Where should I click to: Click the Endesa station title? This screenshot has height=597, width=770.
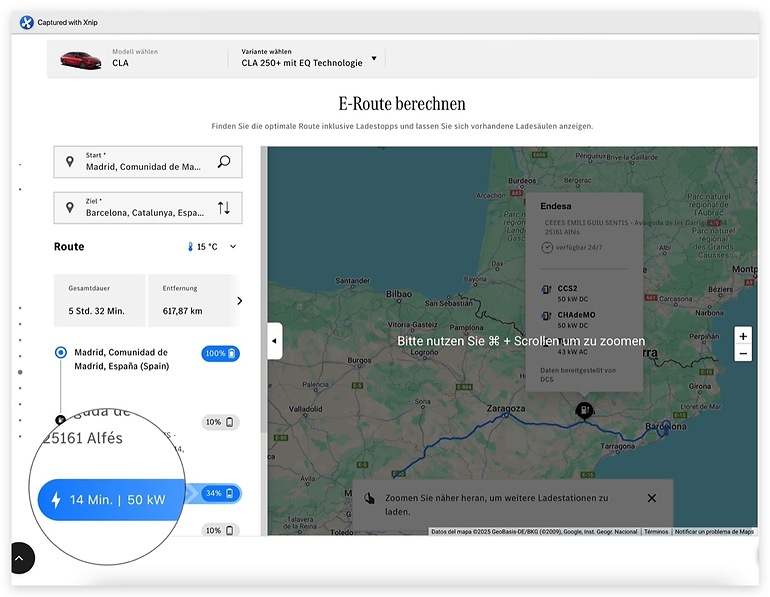click(x=556, y=206)
